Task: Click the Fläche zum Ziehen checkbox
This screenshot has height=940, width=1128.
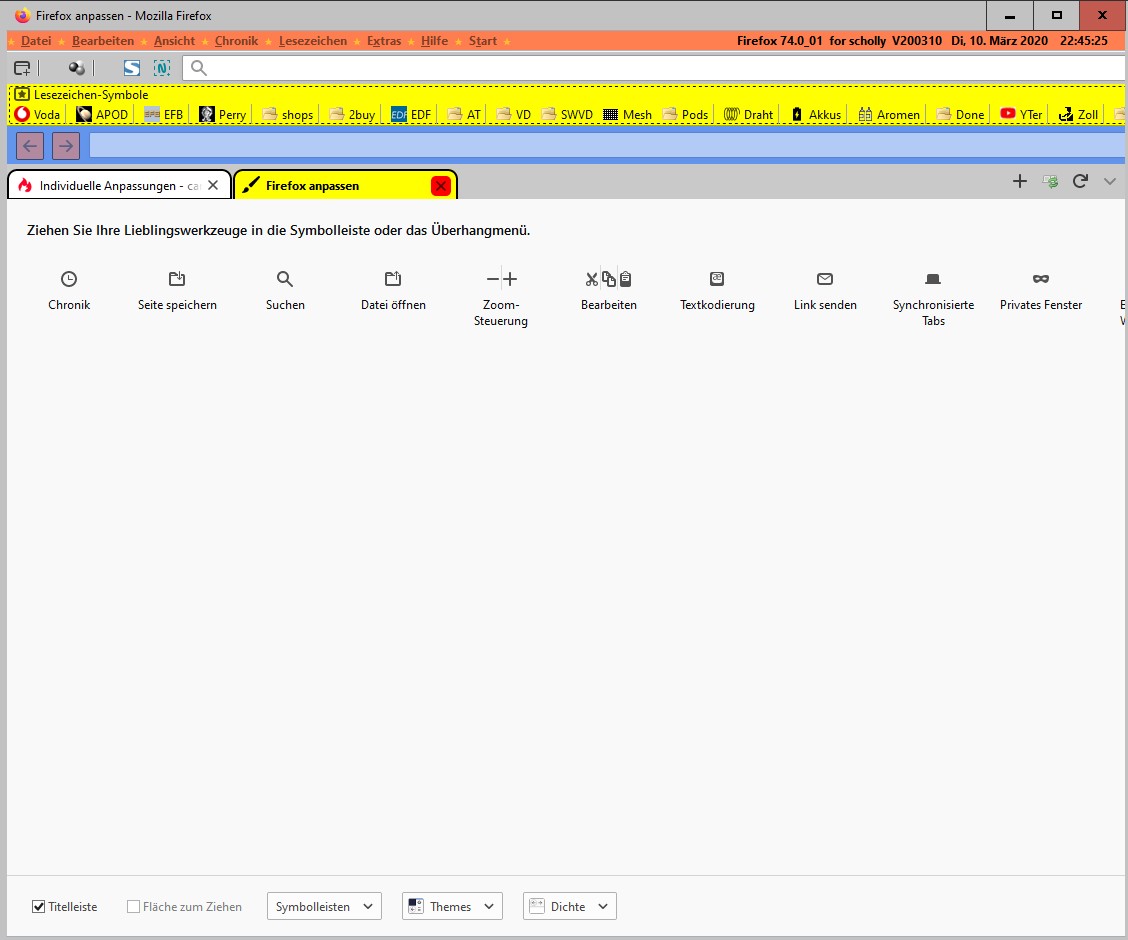Action: pyautogui.click(x=133, y=906)
